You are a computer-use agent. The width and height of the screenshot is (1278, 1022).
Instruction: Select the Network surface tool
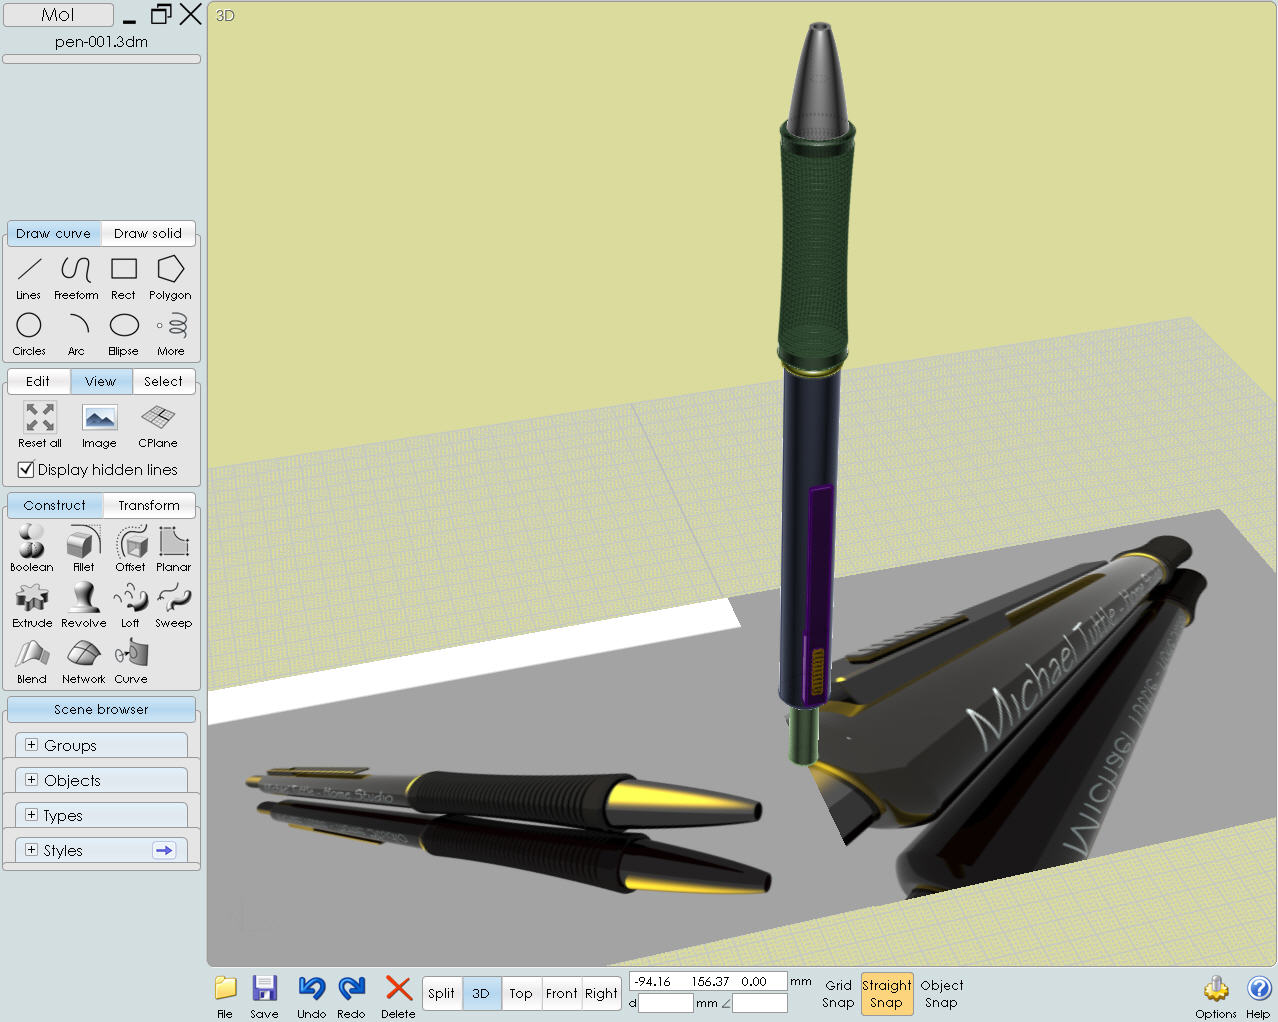84,660
